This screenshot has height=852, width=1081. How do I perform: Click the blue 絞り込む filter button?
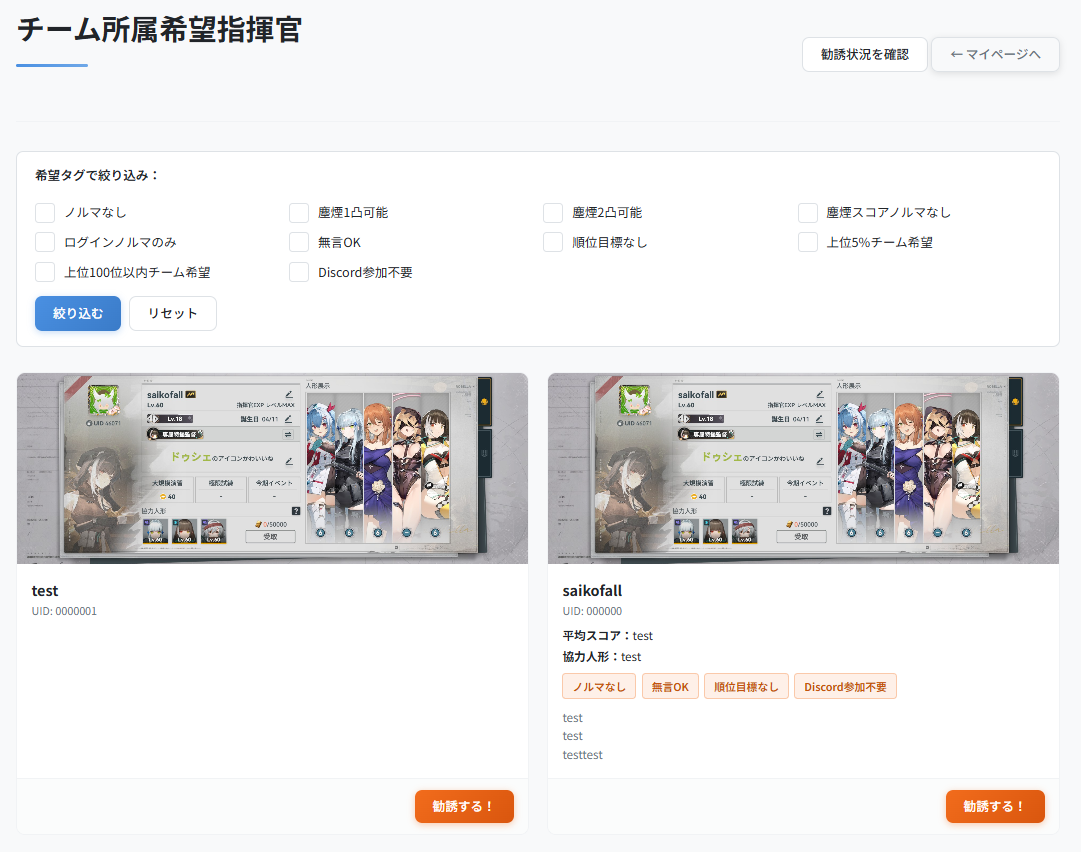(78, 313)
